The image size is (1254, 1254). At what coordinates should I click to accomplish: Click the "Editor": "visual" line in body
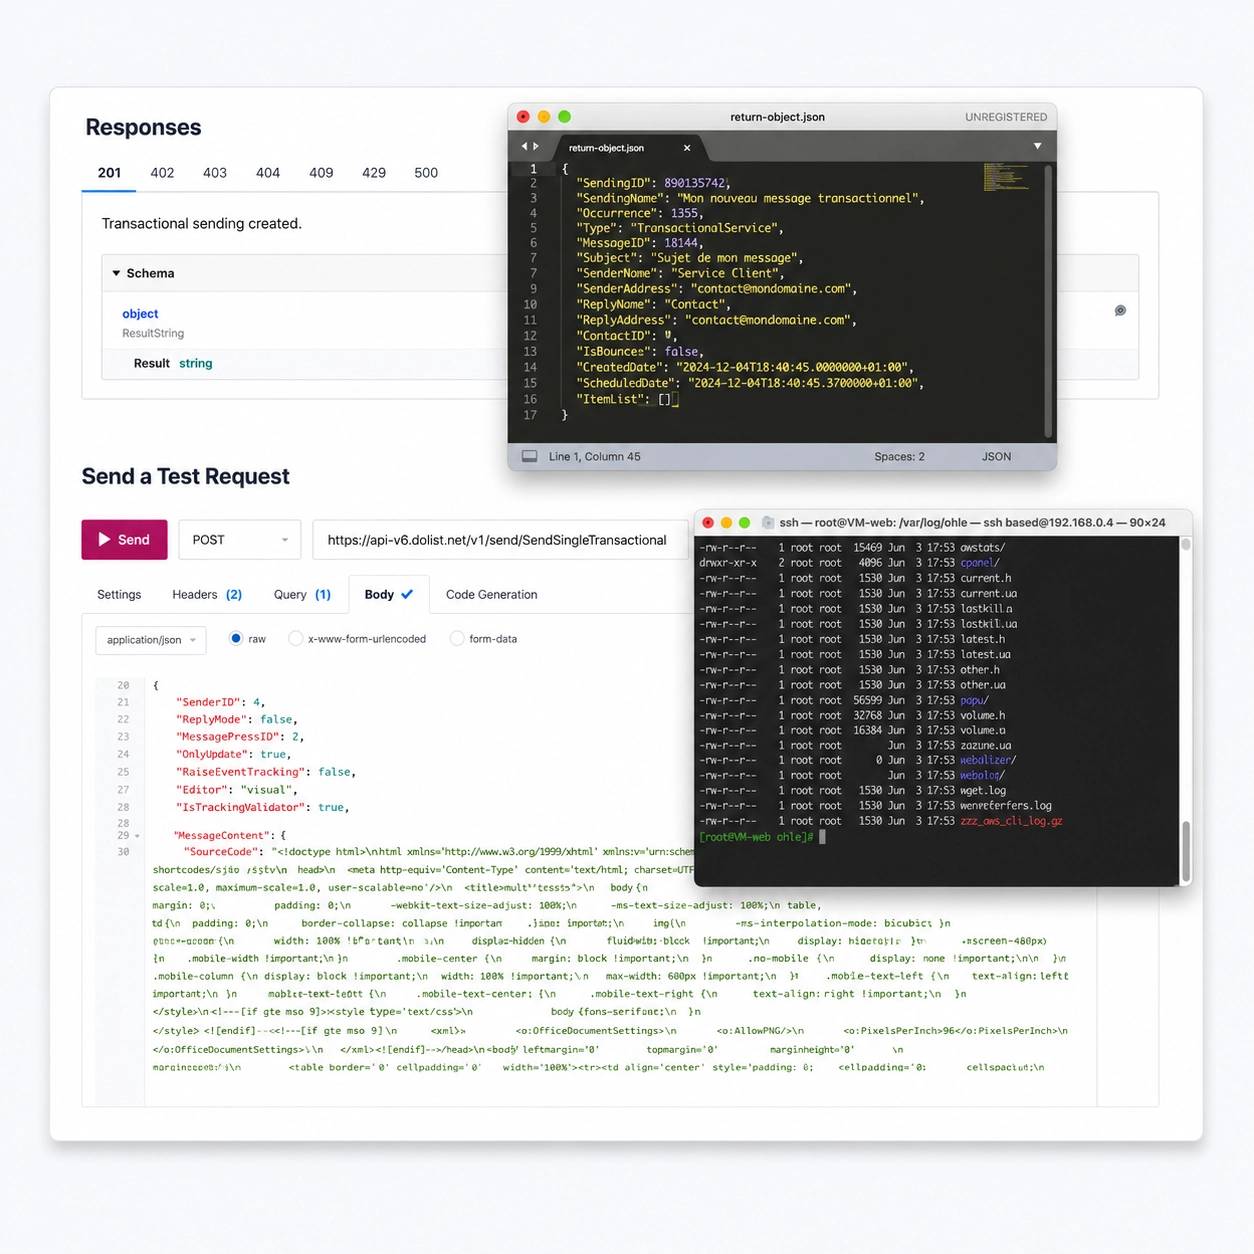(x=238, y=790)
